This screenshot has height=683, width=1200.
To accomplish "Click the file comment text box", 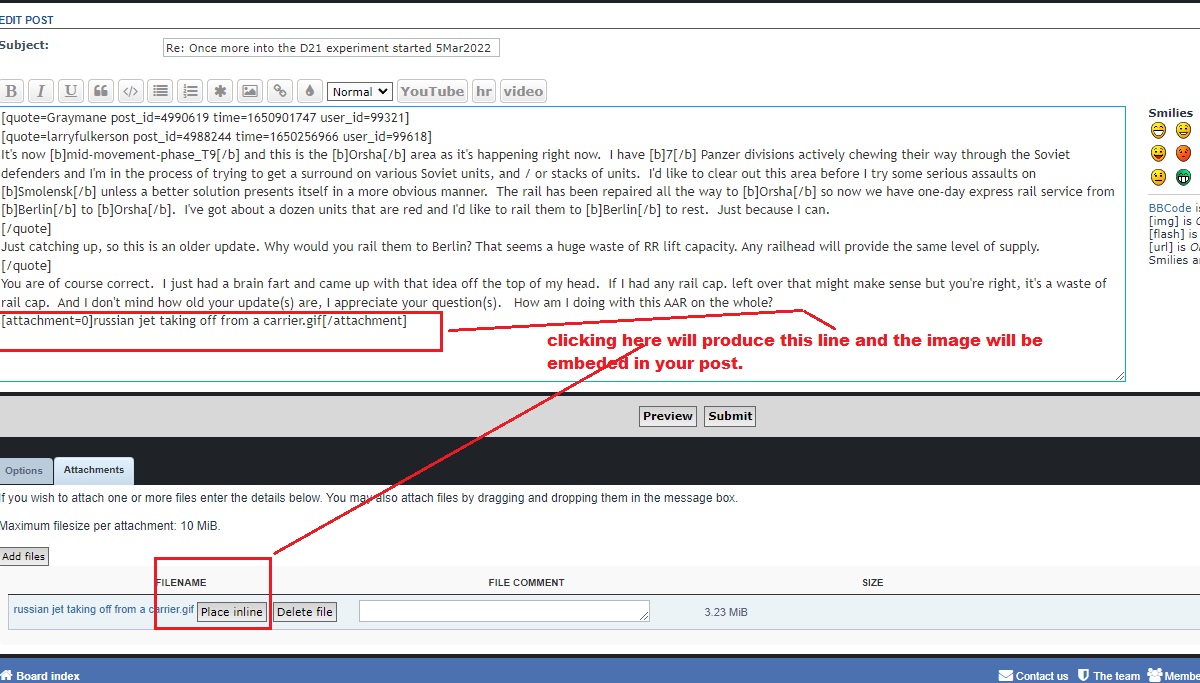I will pyautogui.click(x=504, y=611).
